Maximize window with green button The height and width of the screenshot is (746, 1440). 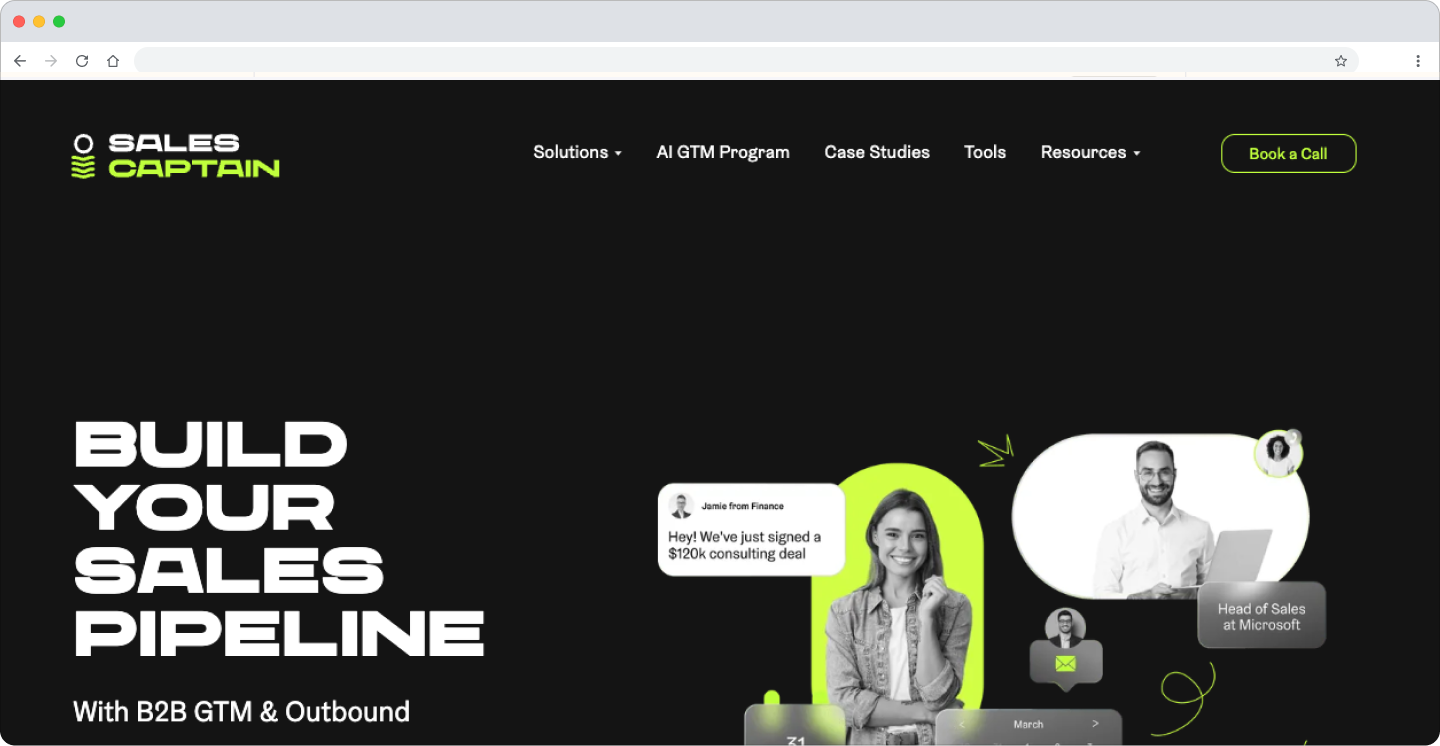[59, 21]
